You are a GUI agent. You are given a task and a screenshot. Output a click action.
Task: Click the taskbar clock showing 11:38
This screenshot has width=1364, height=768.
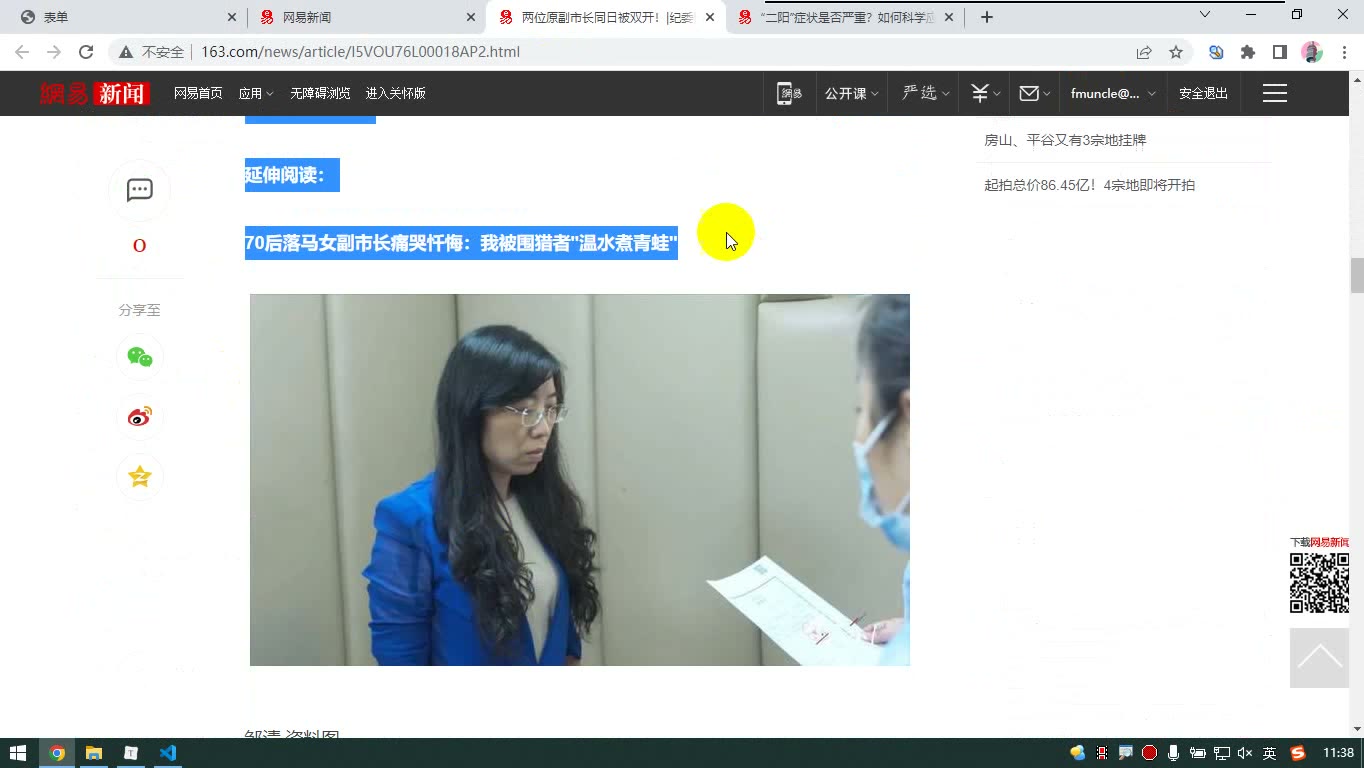[1338, 753]
